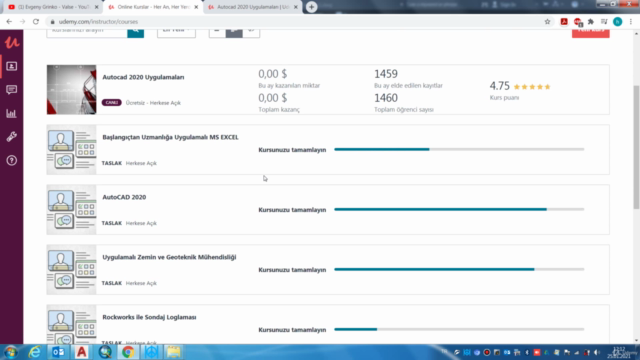This screenshot has height=360, width=640.
Task: Click the scrollbar down arrow
Action: (636, 340)
